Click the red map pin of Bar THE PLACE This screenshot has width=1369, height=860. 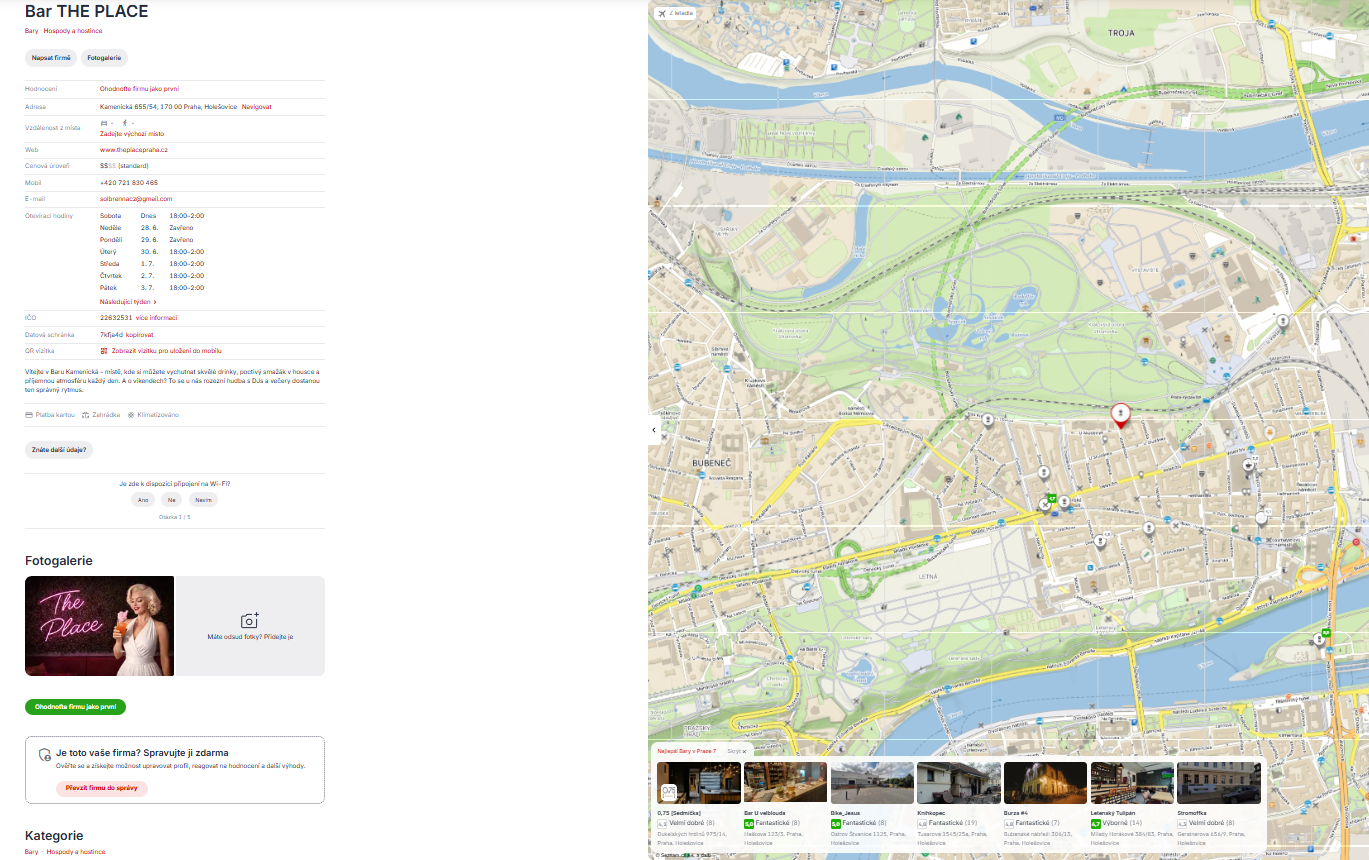tap(1121, 414)
